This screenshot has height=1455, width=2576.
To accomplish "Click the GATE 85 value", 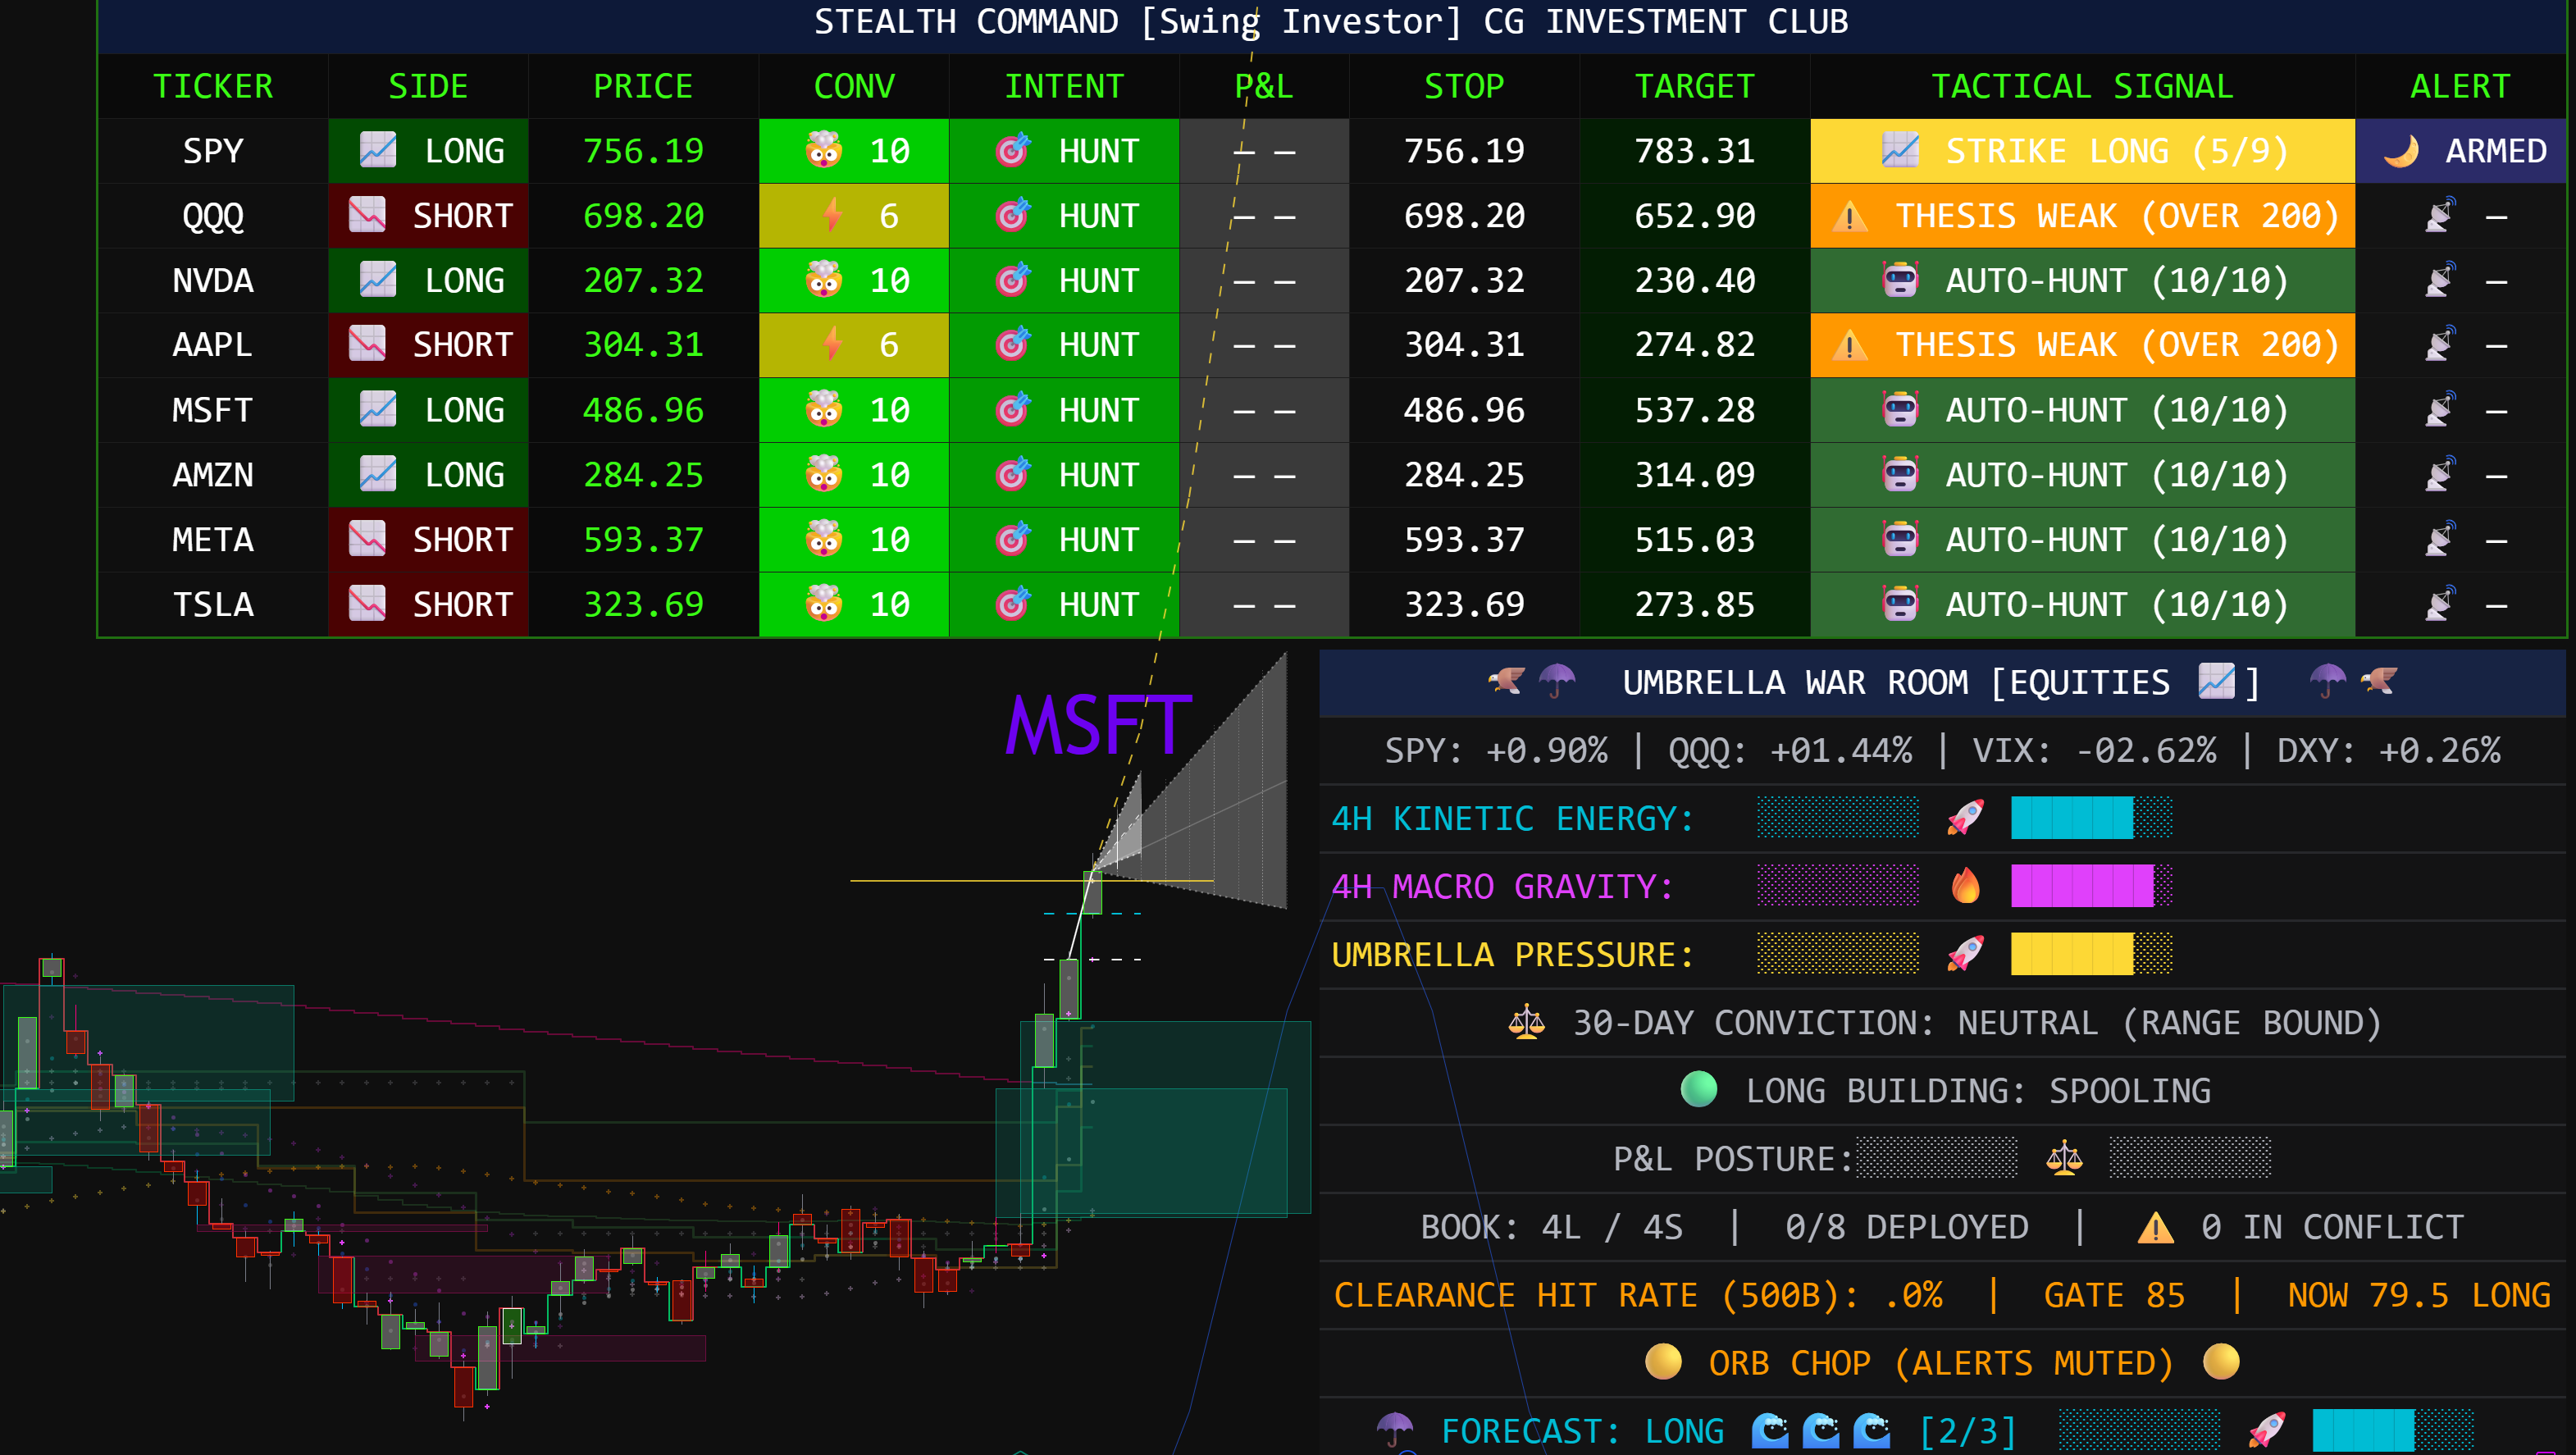I will pyautogui.click(x=2114, y=1295).
